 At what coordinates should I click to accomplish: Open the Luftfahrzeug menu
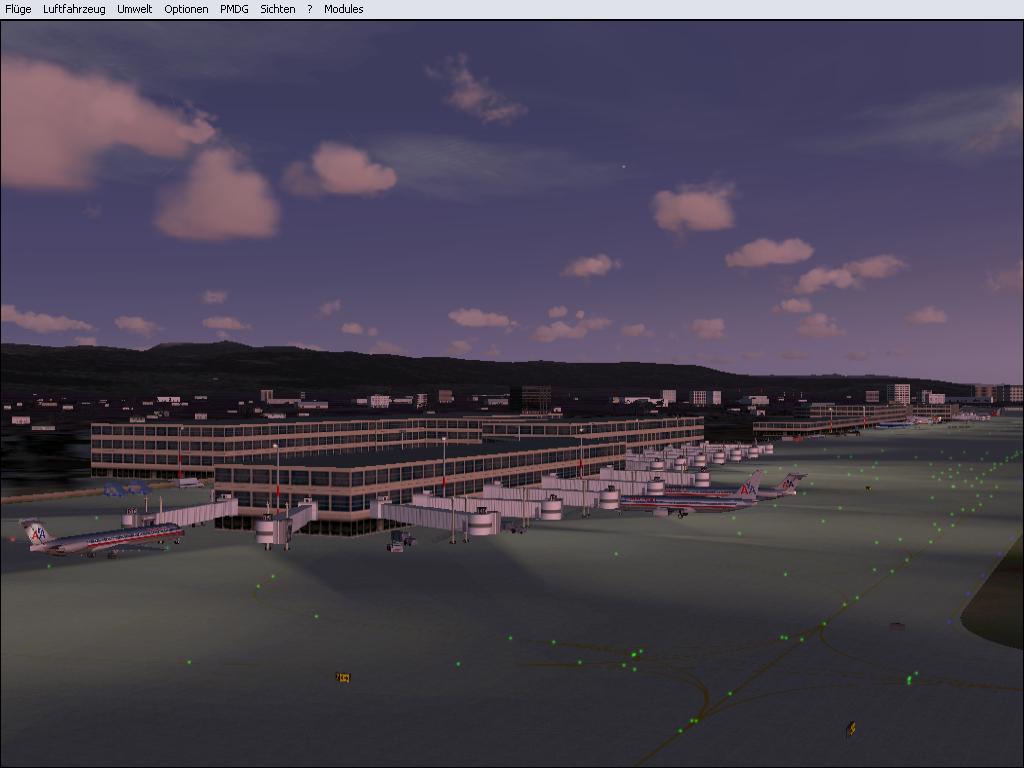[74, 9]
